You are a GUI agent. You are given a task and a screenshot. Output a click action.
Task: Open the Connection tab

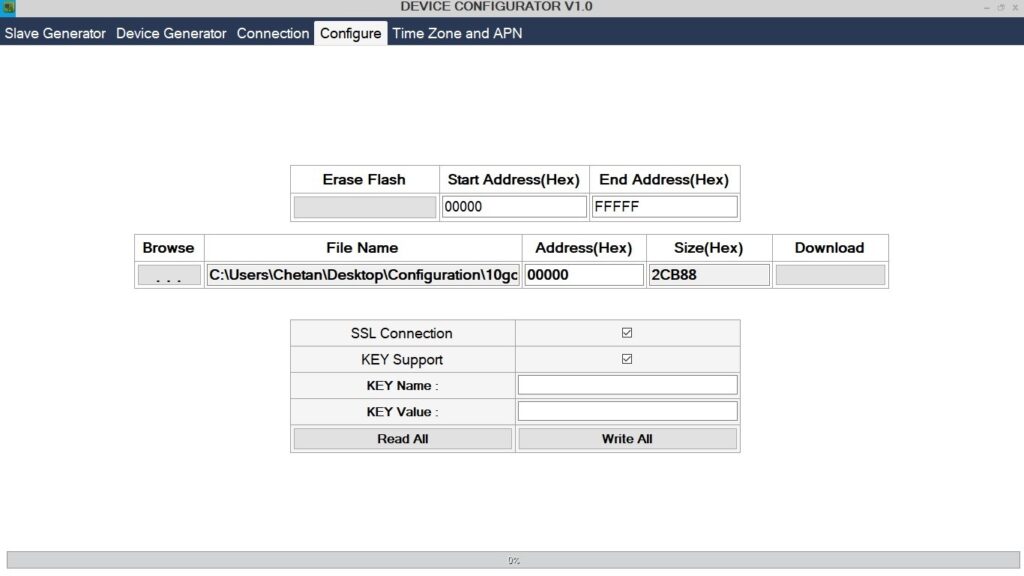pyautogui.click(x=273, y=33)
